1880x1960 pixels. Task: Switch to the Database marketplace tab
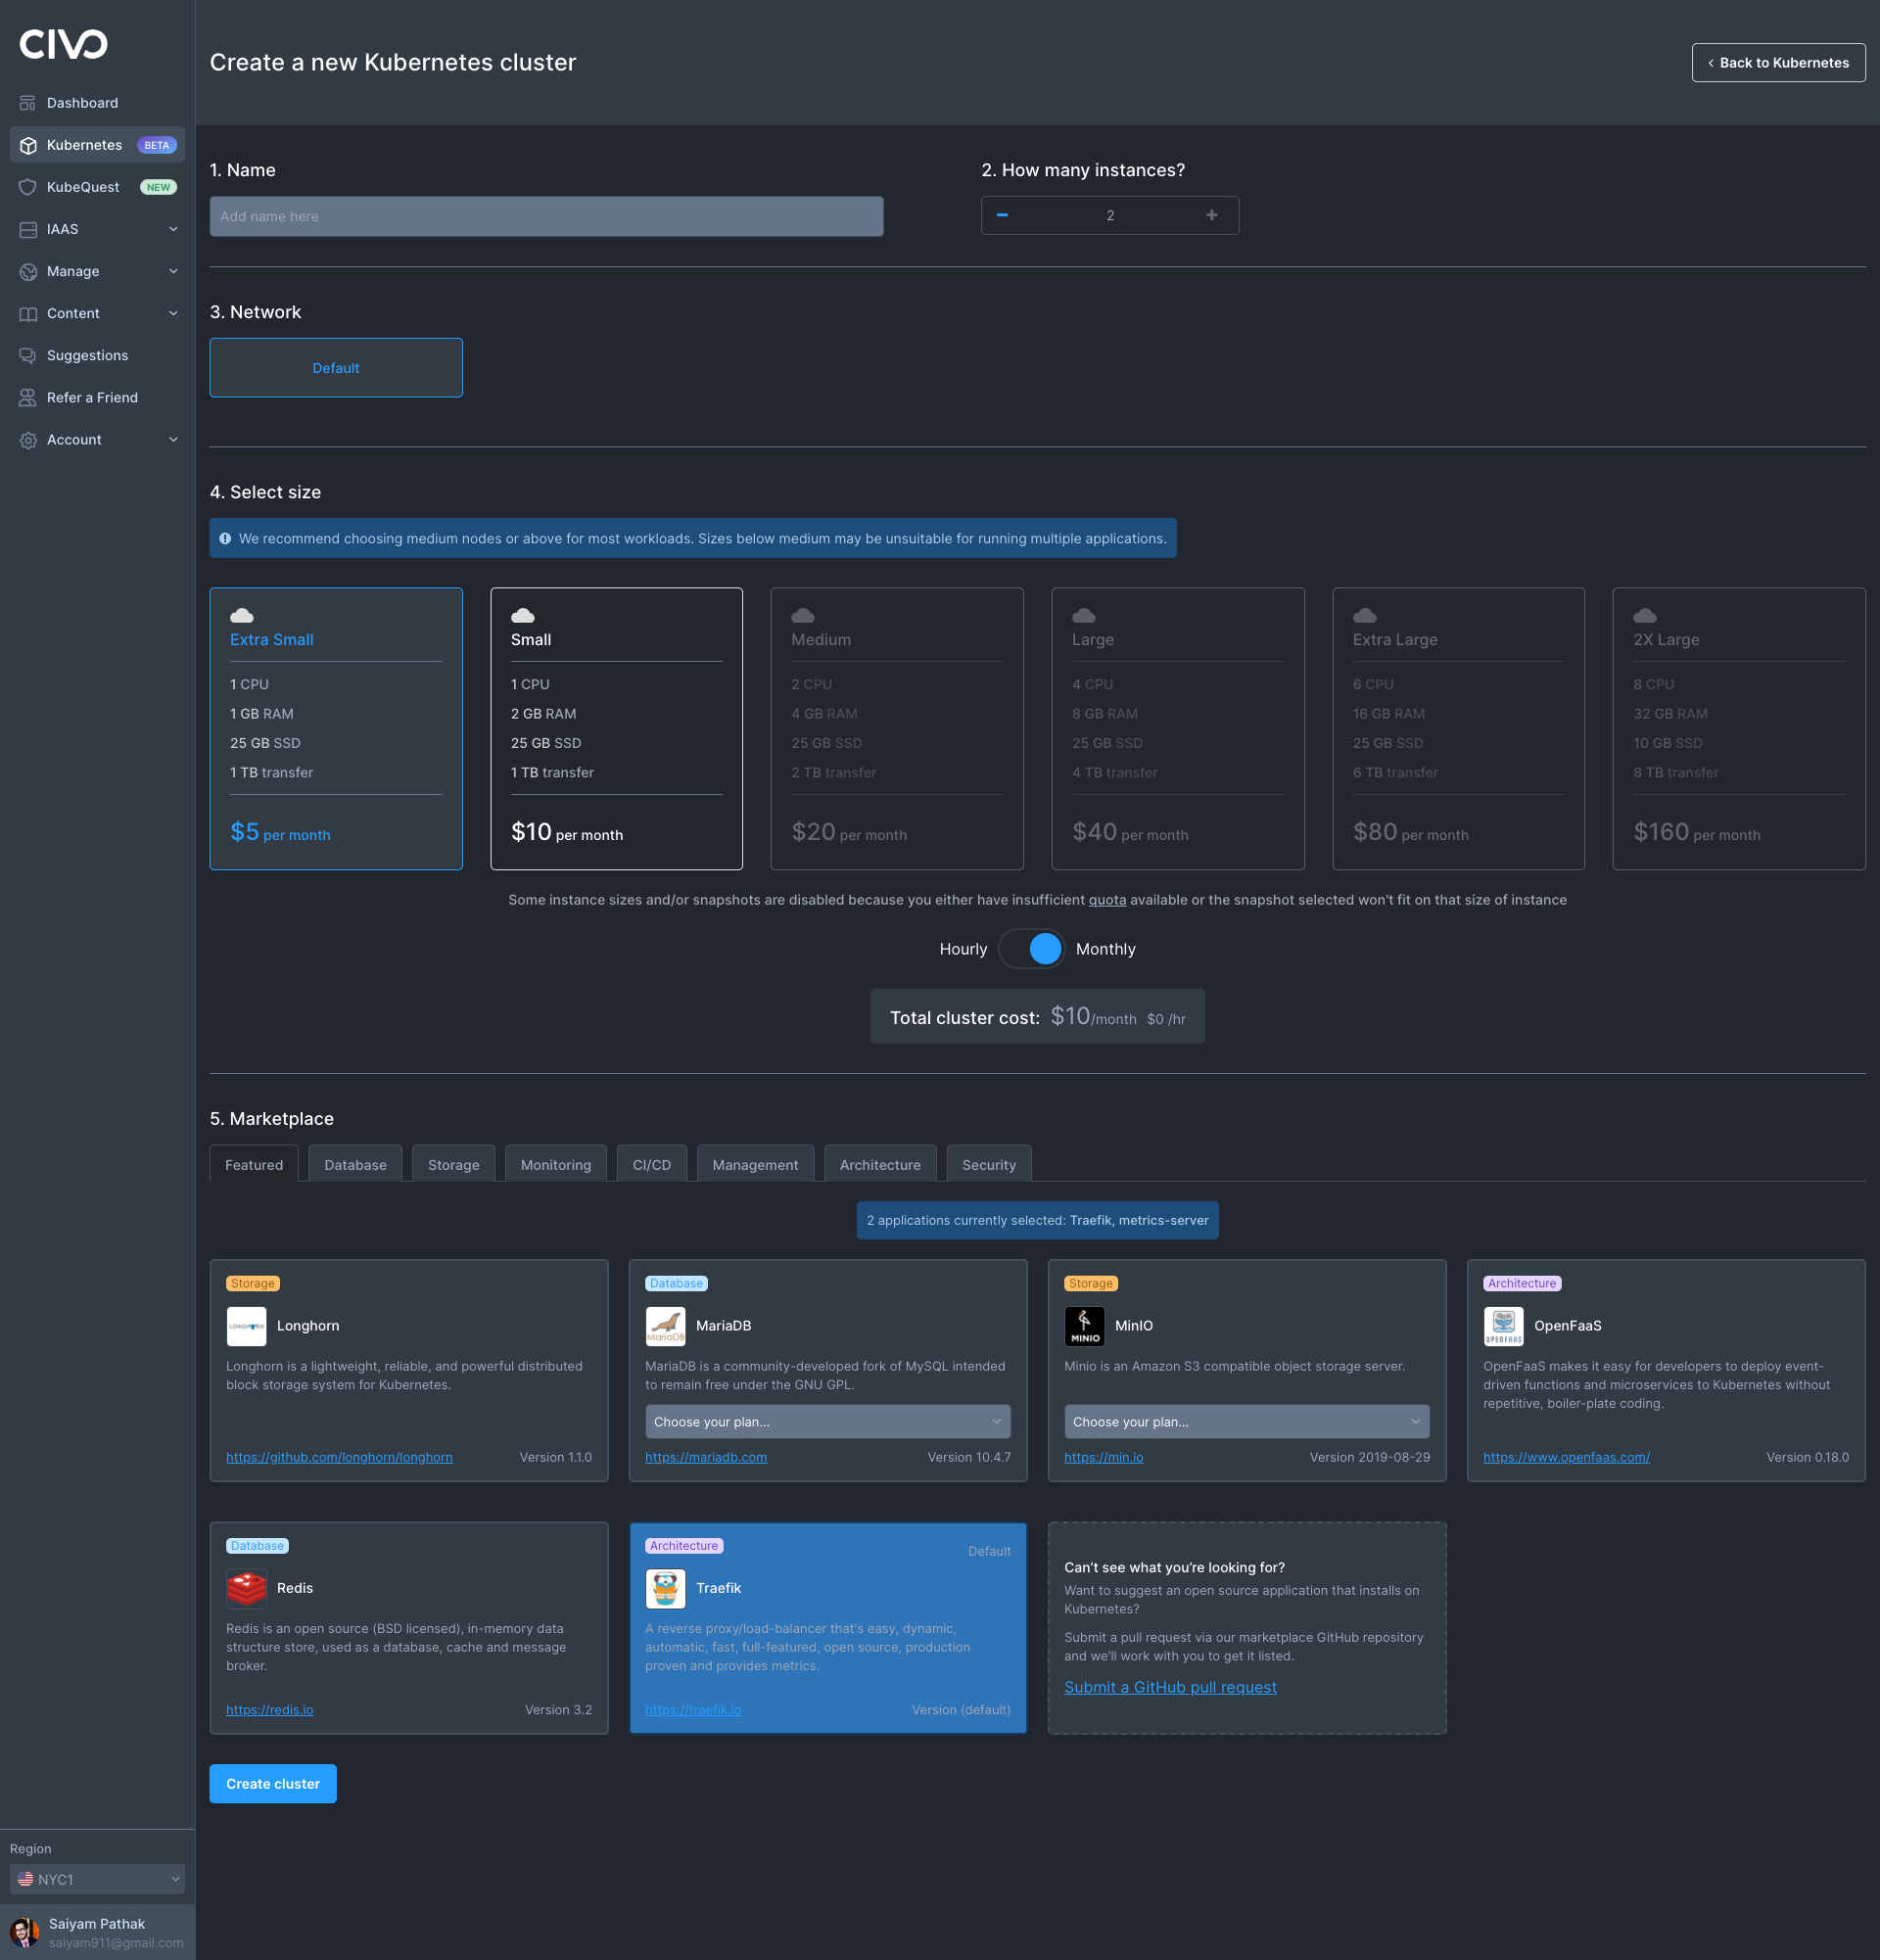(355, 1165)
